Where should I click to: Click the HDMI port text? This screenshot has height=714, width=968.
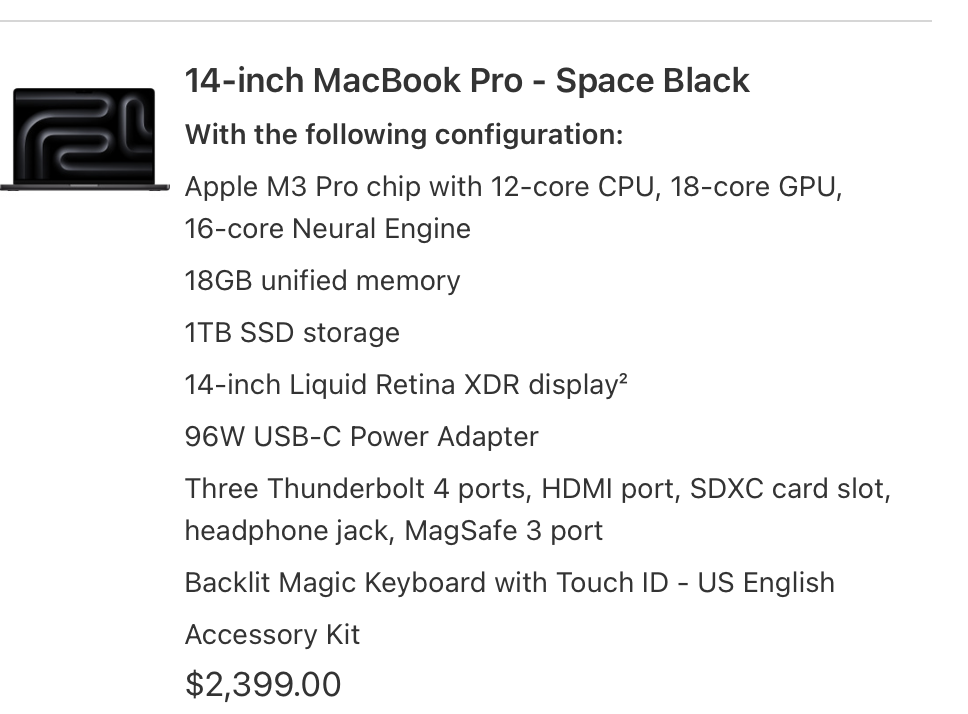click(x=611, y=489)
